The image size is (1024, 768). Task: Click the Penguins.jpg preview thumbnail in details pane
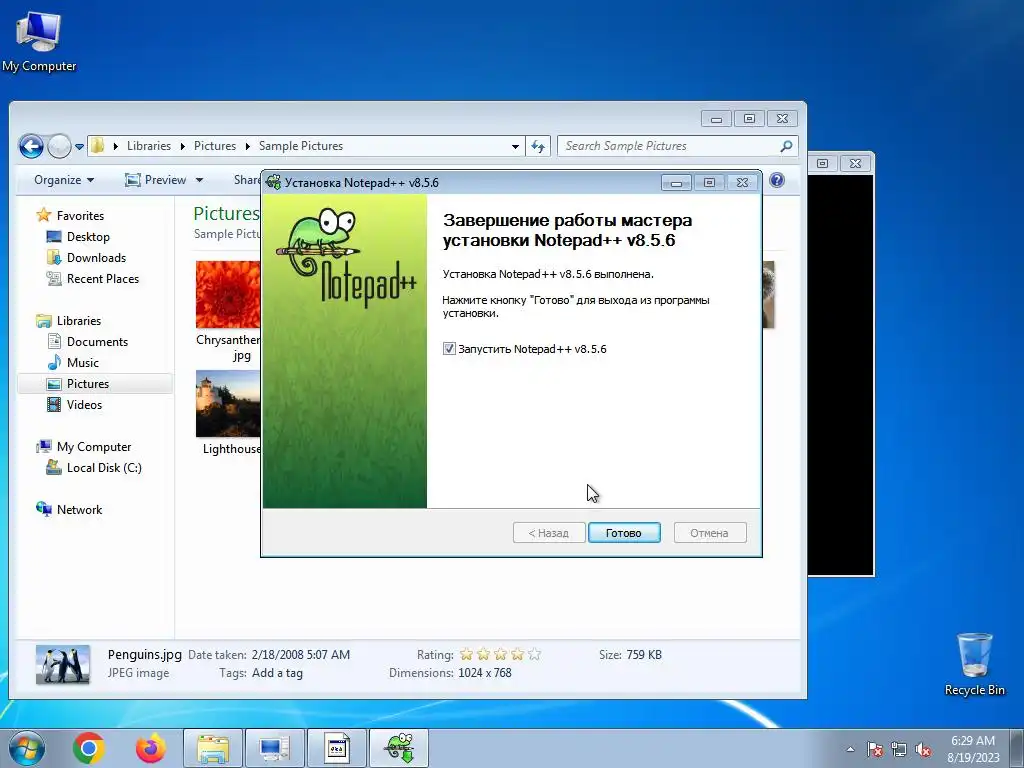(63, 665)
